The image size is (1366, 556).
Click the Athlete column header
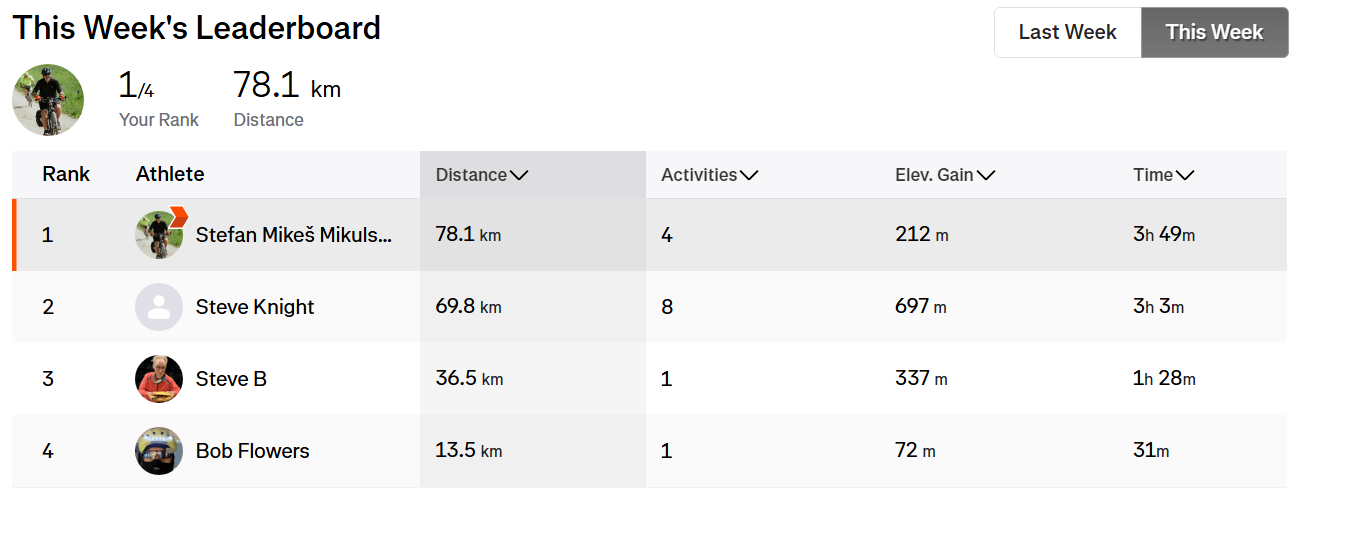(x=170, y=174)
